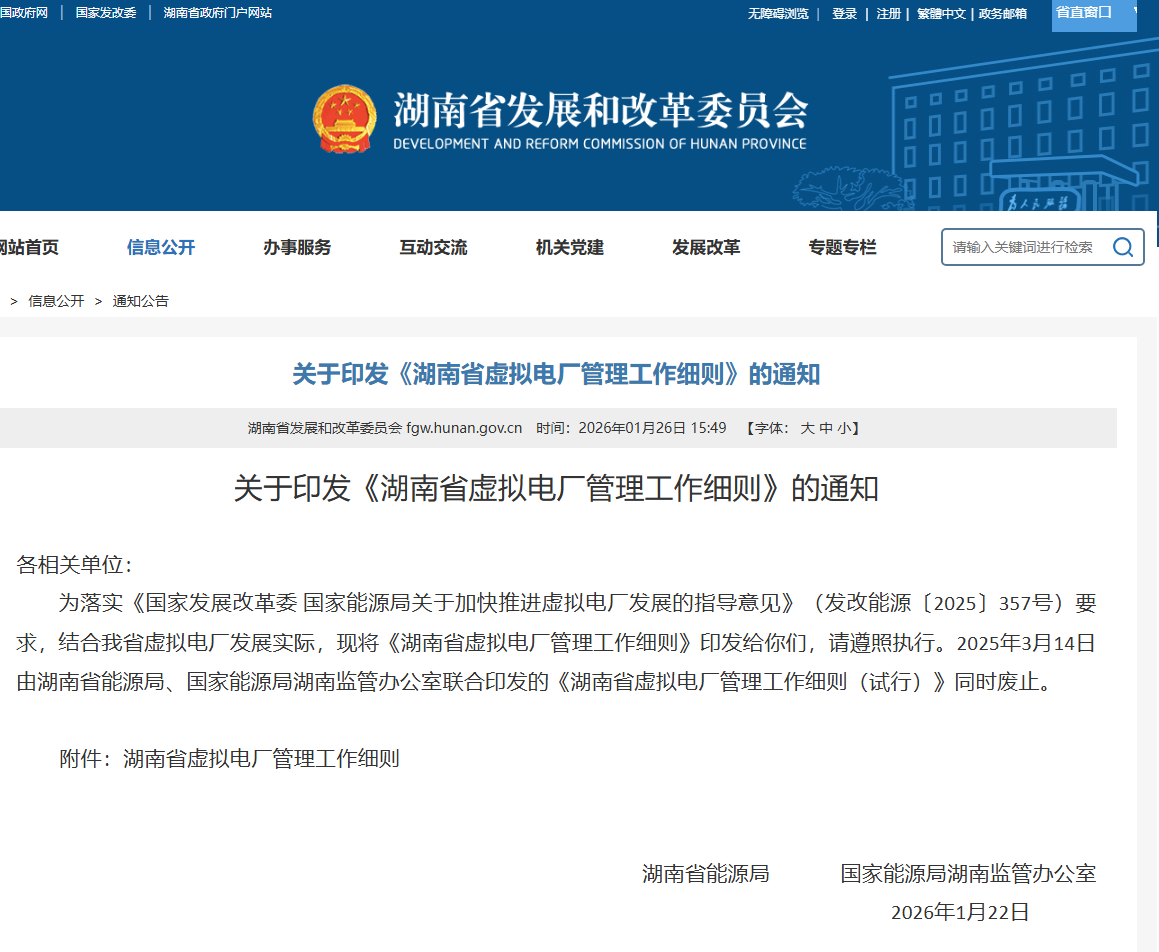Screen dimensions: 1159x952
Task: Click the signature 湖南省能源局
Action: coord(705,874)
